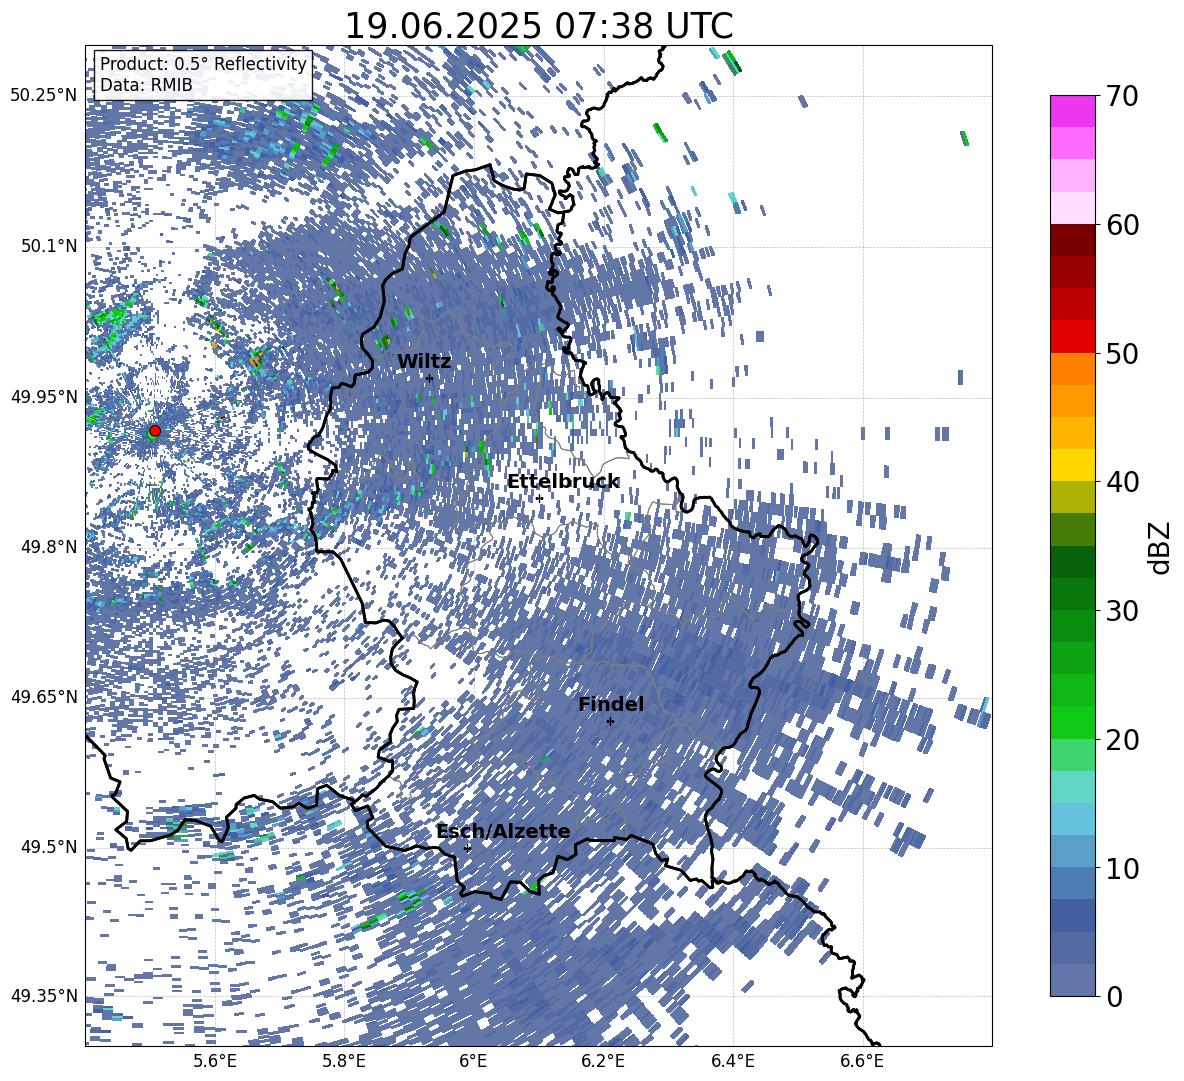
Task: Click the Ettelbruck location cross marker
Action: point(539,498)
